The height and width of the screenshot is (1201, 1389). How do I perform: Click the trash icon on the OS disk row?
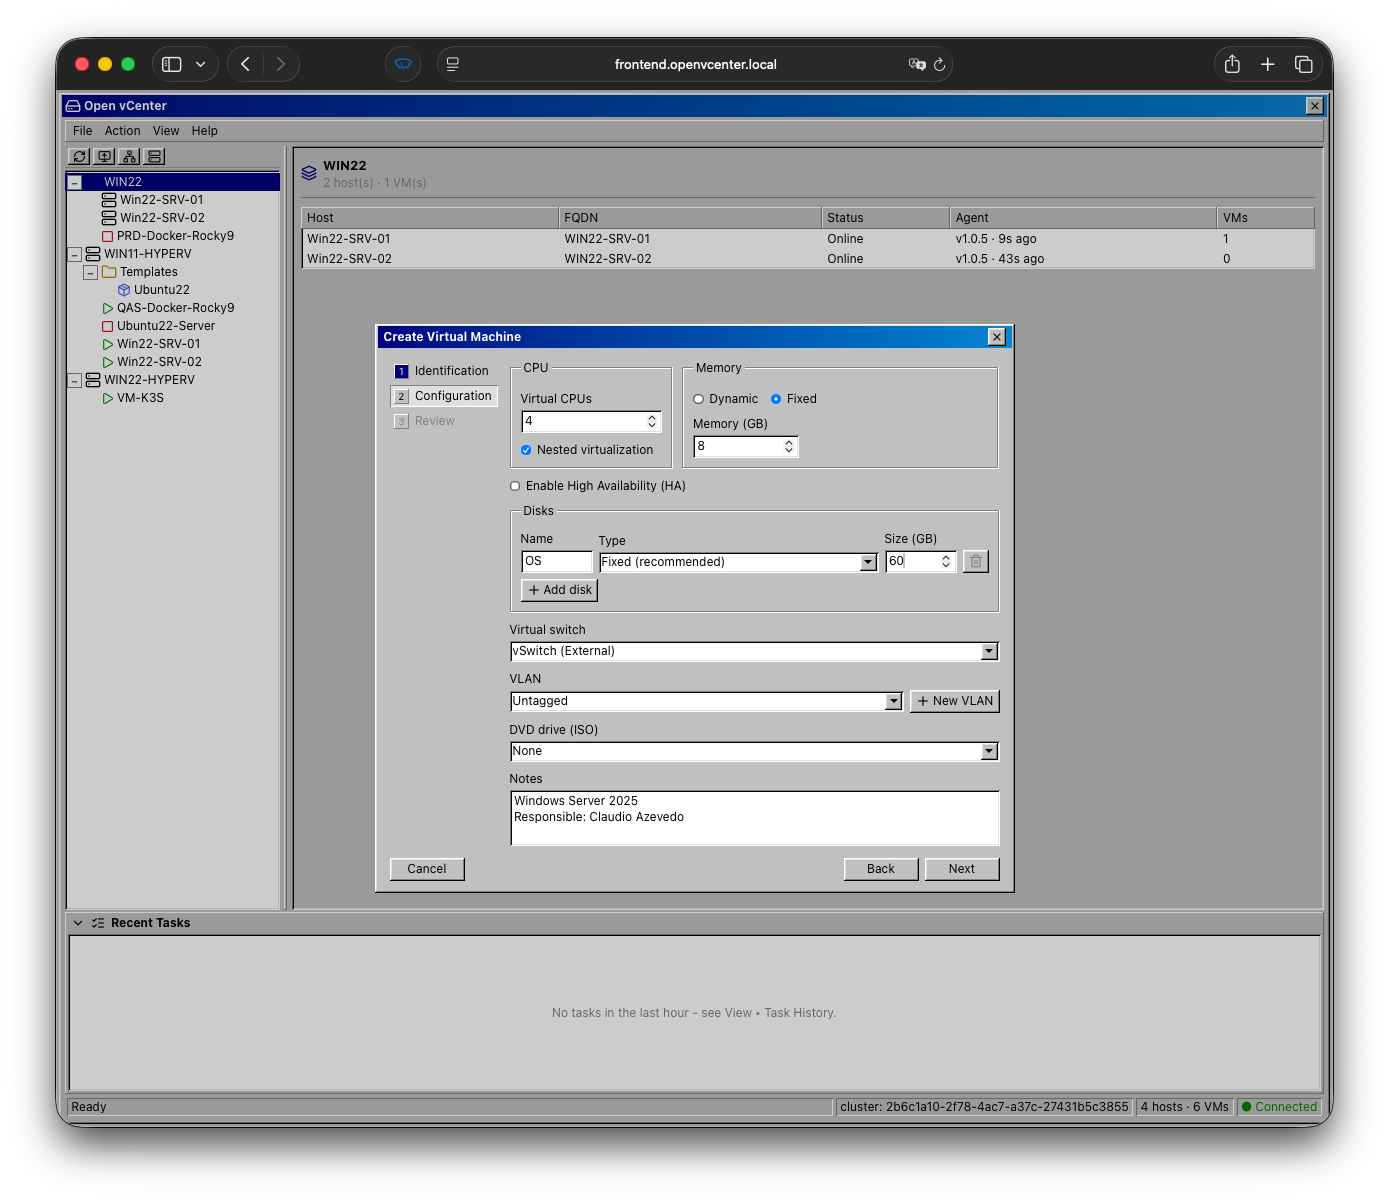(x=976, y=562)
